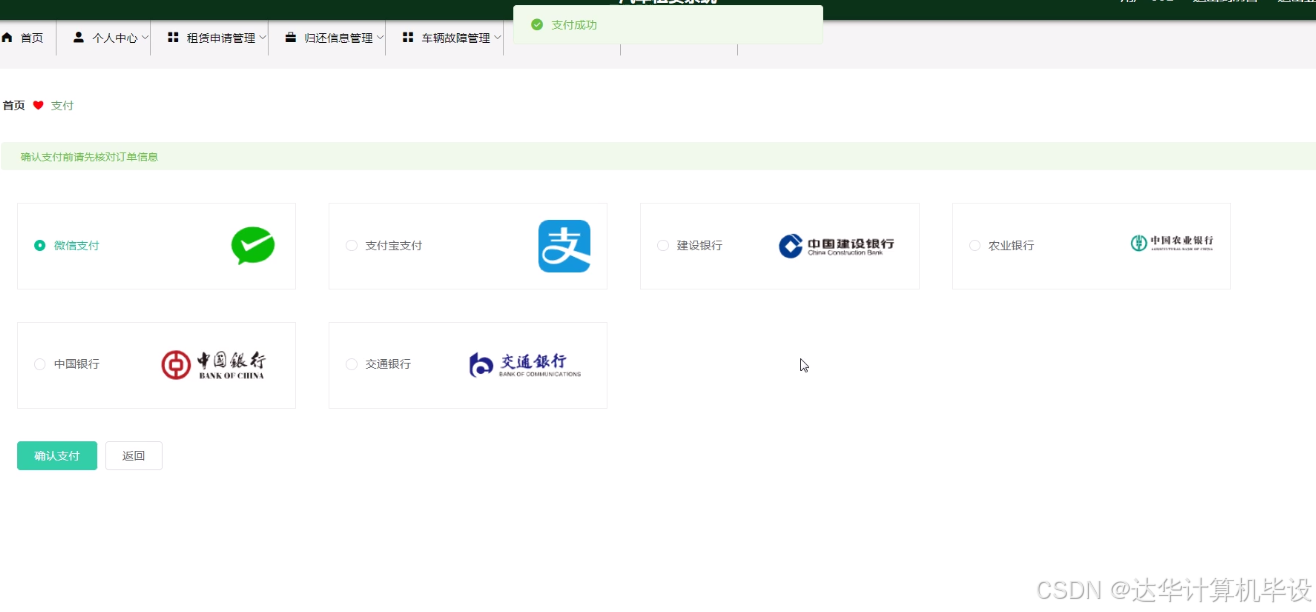Expand the 车辆故障管理 dropdown arrow
This screenshot has width=1316, height=612.
497,38
